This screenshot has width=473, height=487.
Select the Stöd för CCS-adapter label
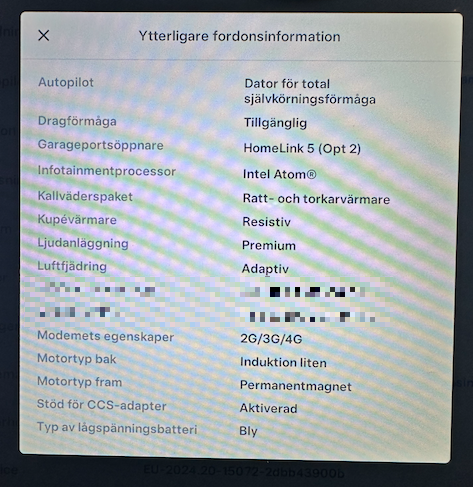(x=101, y=405)
